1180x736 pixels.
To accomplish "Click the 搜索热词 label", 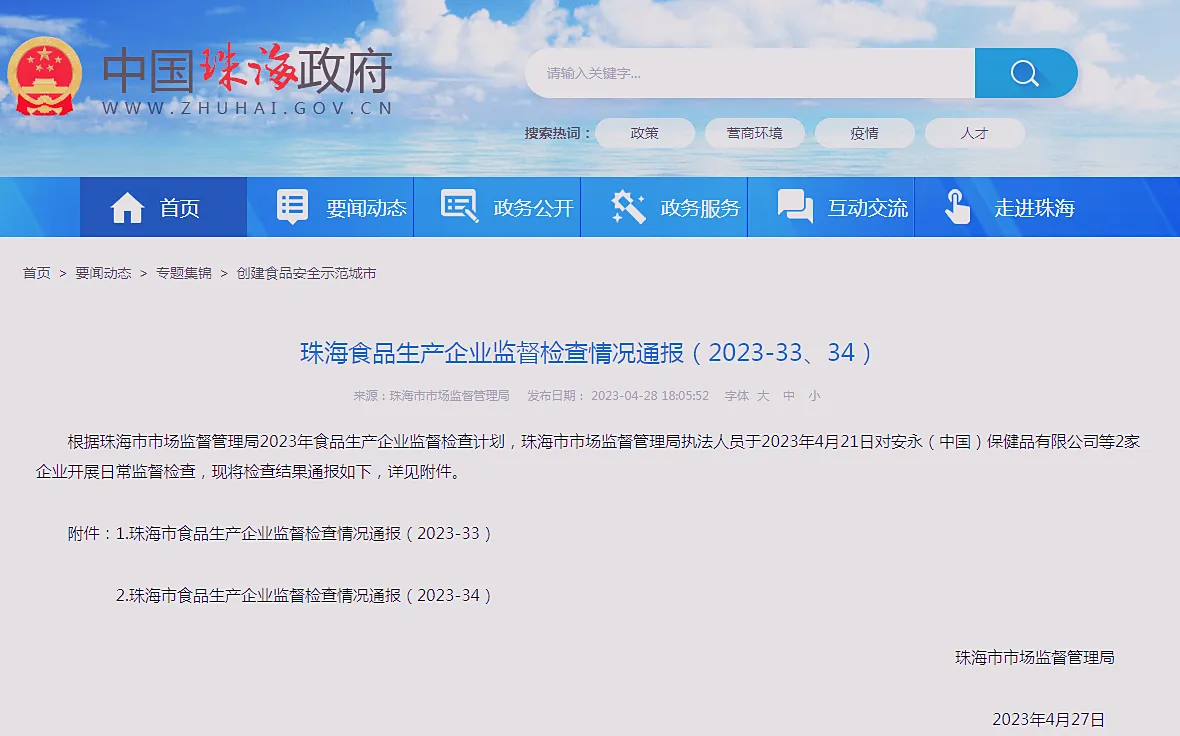I will tap(557, 133).
